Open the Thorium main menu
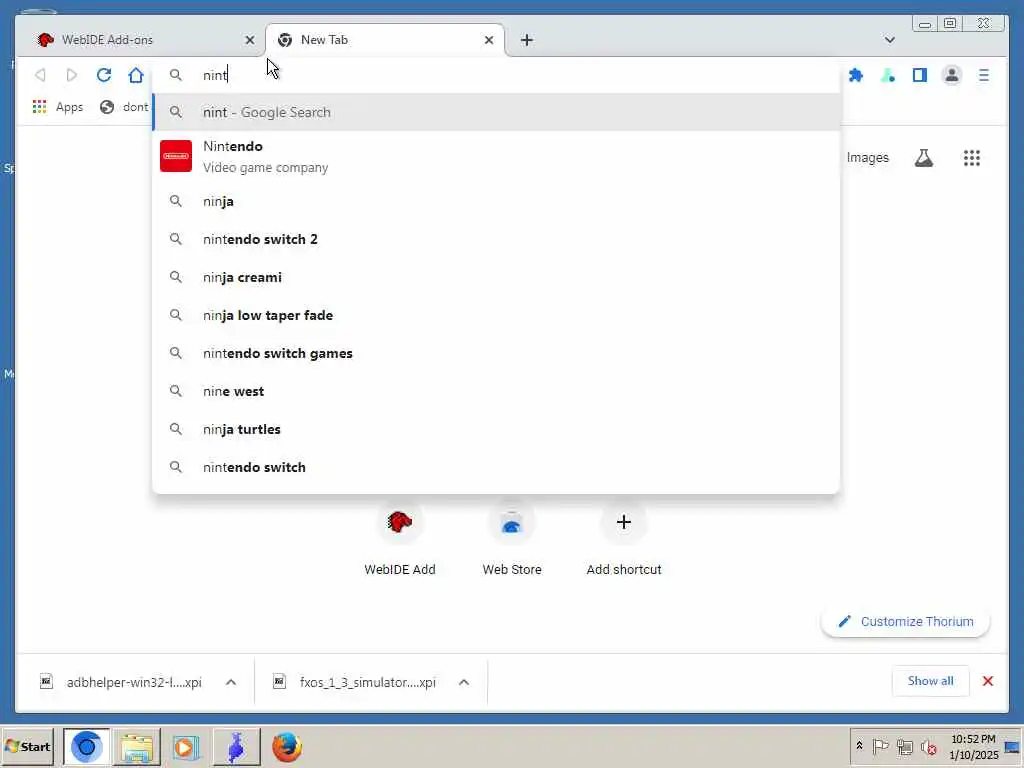1024x768 pixels. pyautogui.click(x=984, y=75)
